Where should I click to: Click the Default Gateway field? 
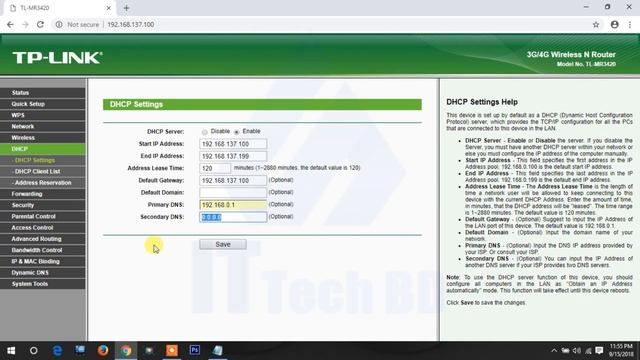coord(233,180)
